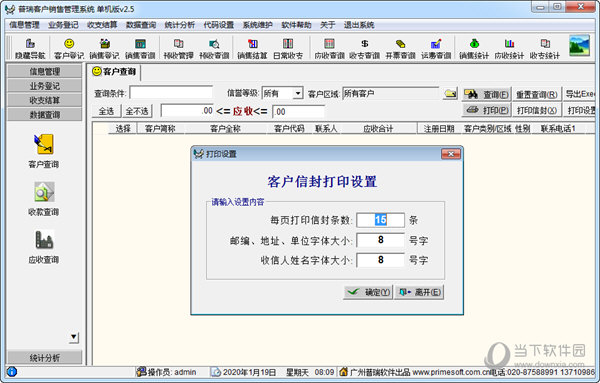Click 重置查询(R) button
The image size is (600, 383).
pos(536,94)
